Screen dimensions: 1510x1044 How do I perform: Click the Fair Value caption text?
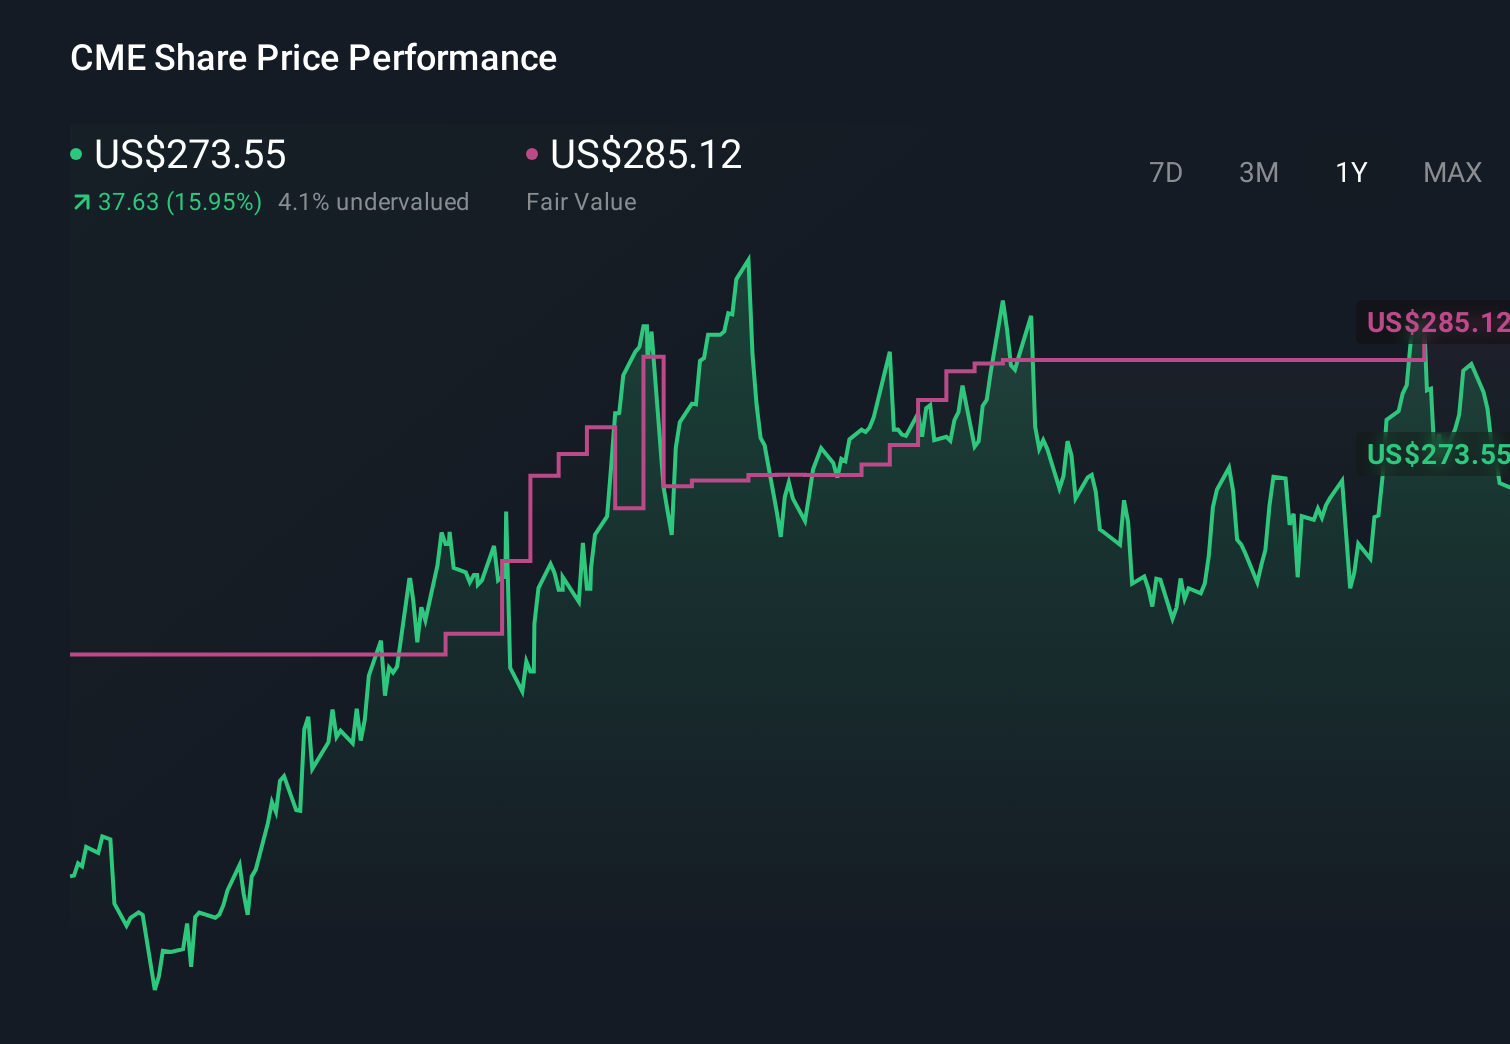pos(581,201)
